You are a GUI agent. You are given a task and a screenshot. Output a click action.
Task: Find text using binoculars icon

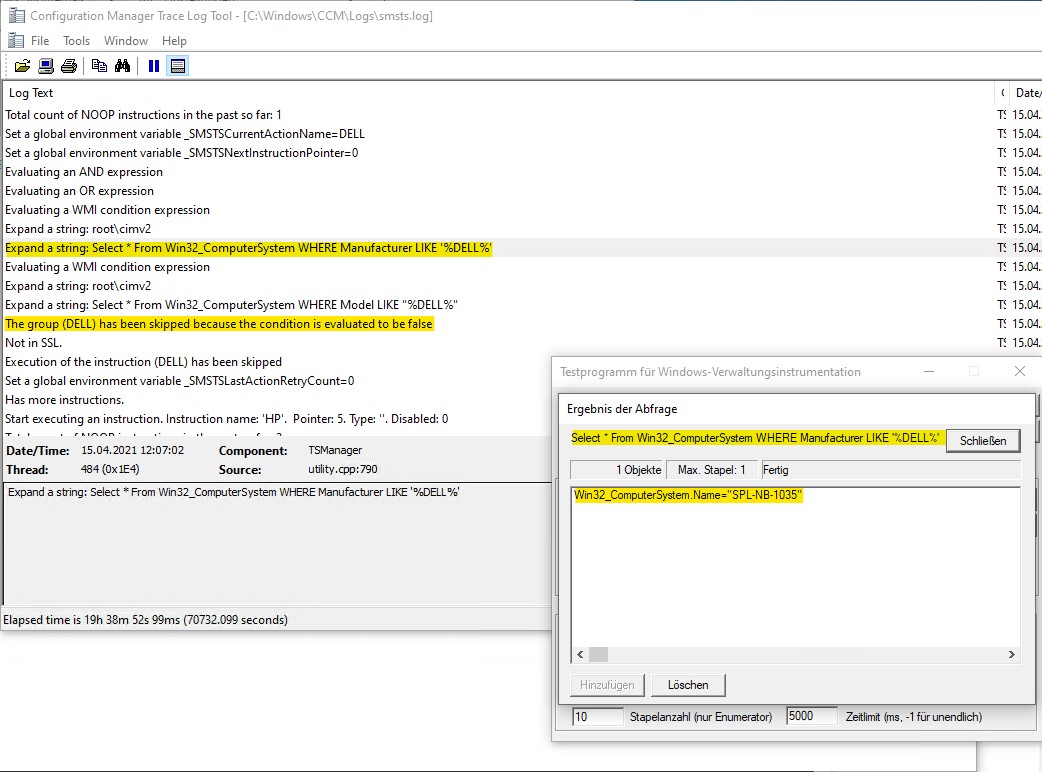coord(122,66)
